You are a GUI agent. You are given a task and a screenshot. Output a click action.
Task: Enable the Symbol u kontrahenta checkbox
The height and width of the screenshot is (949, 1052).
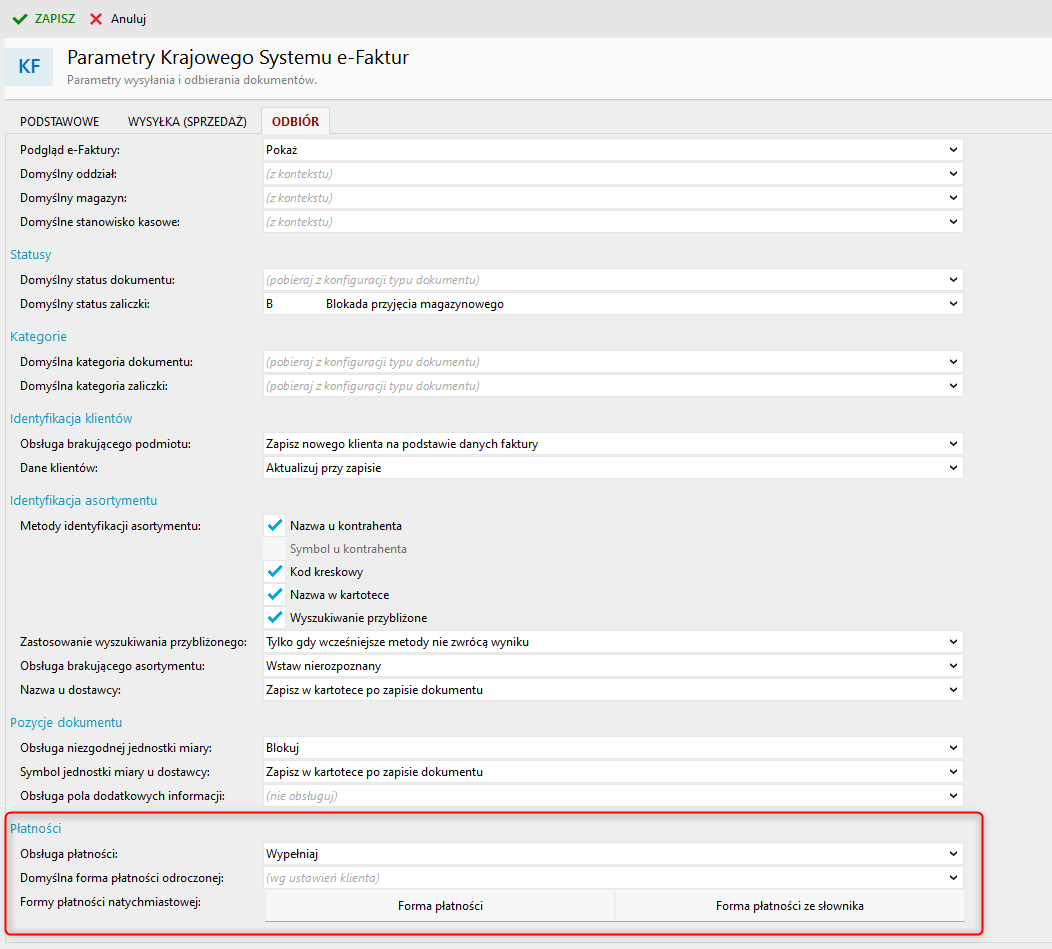tap(275, 549)
